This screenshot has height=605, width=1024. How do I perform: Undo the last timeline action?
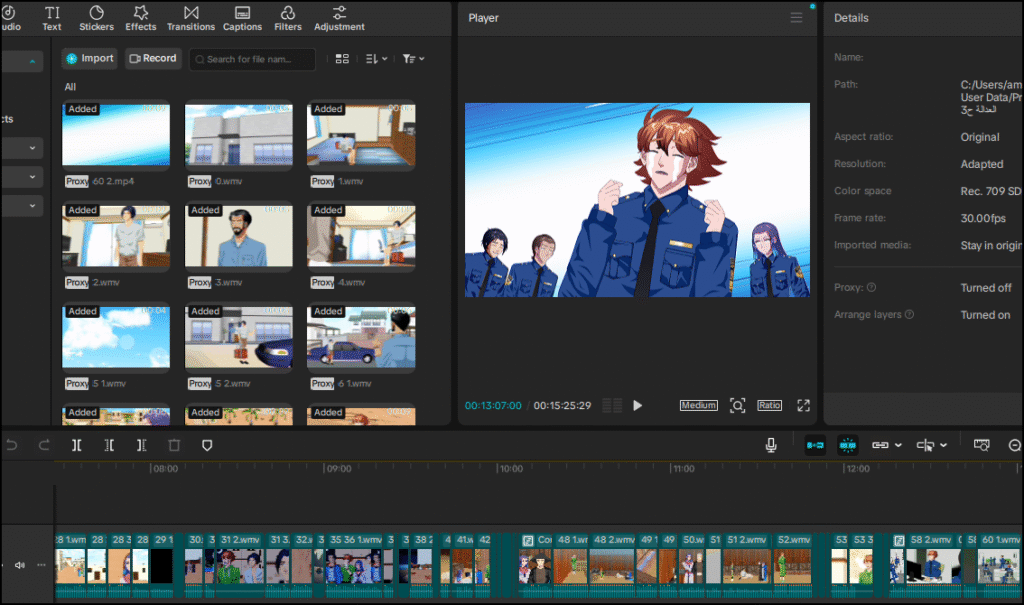click(12, 446)
